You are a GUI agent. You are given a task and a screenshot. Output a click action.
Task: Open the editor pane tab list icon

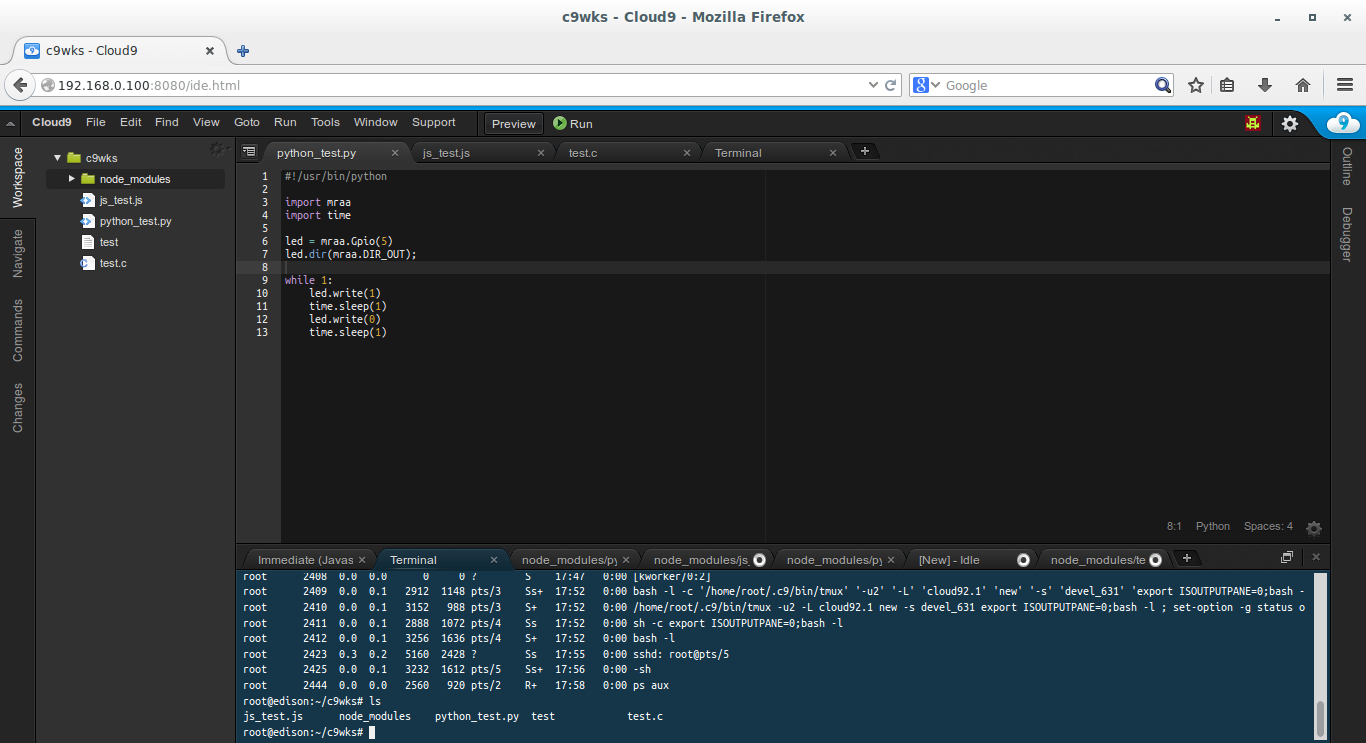[x=249, y=152]
